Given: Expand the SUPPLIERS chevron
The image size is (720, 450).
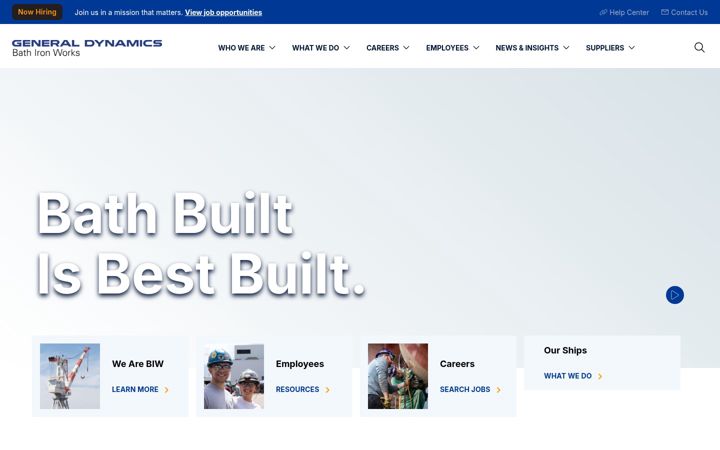Looking at the screenshot, I should coord(632,48).
